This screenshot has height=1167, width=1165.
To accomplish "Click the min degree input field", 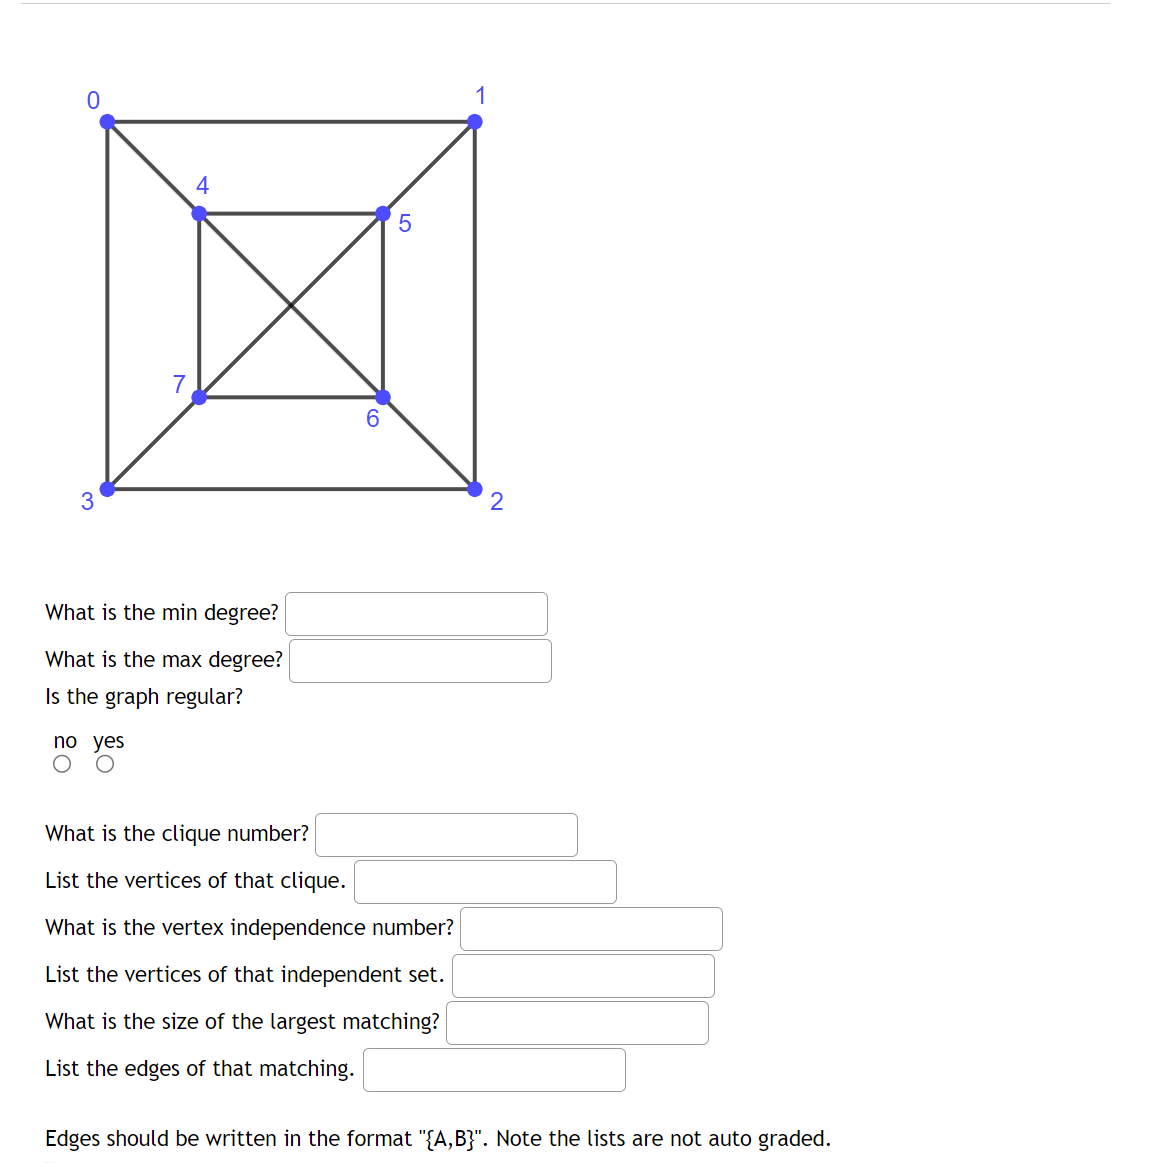I will [415, 613].
